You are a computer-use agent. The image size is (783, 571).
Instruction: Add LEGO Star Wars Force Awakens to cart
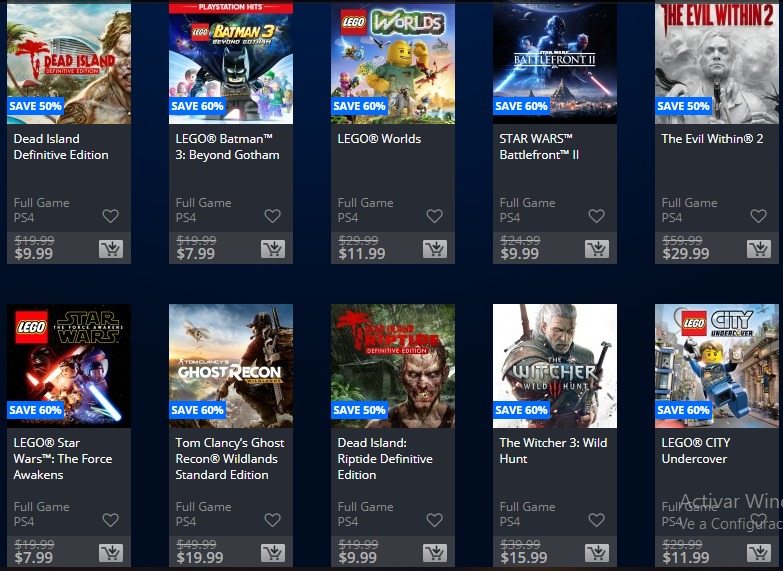(111, 553)
